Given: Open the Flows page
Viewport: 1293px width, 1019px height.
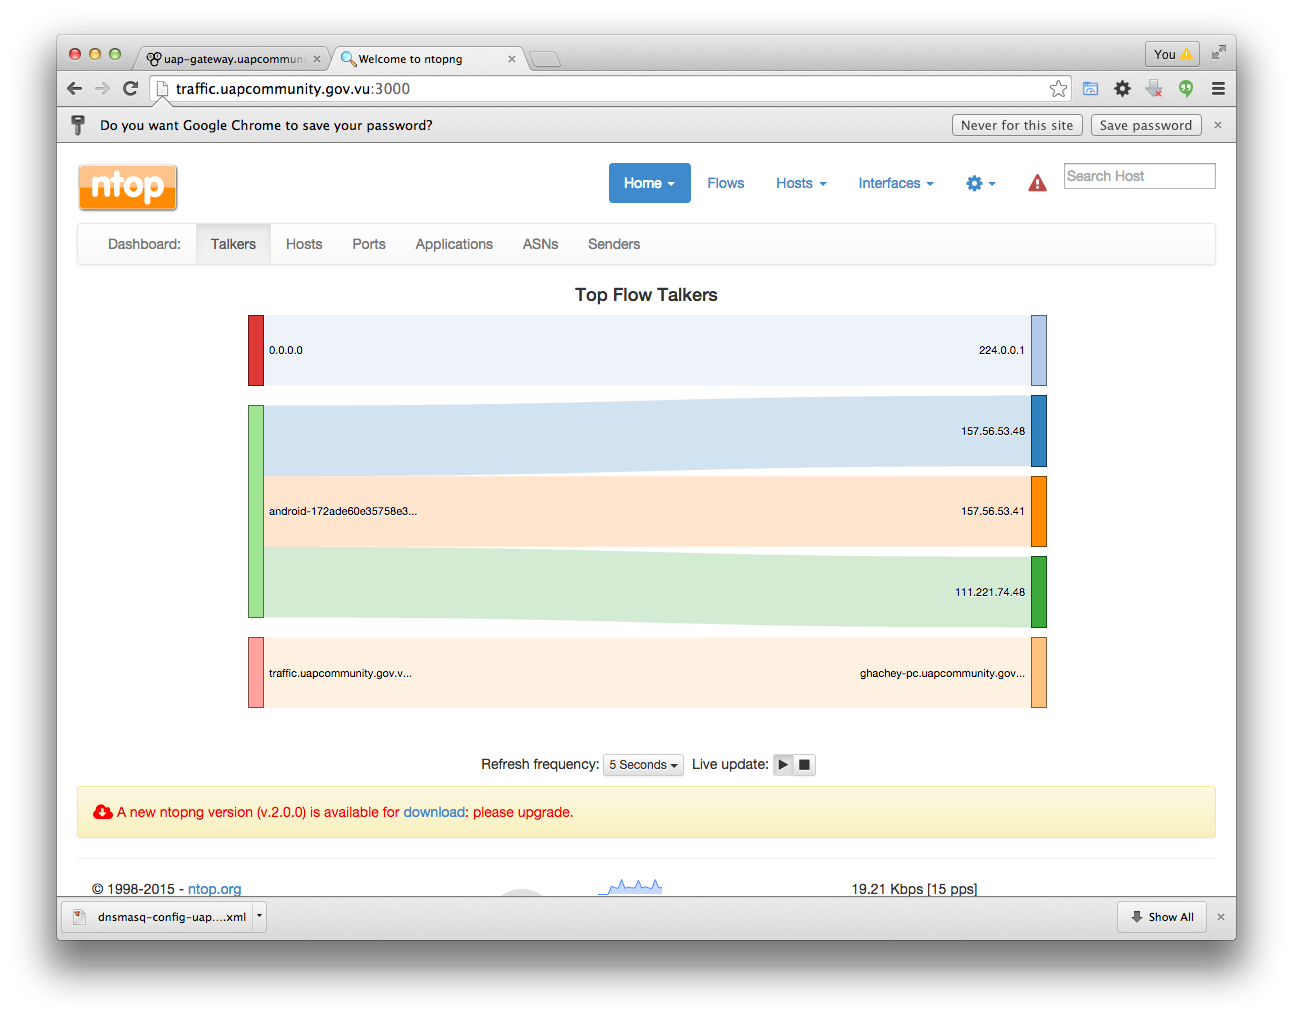Looking at the screenshot, I should tap(725, 183).
